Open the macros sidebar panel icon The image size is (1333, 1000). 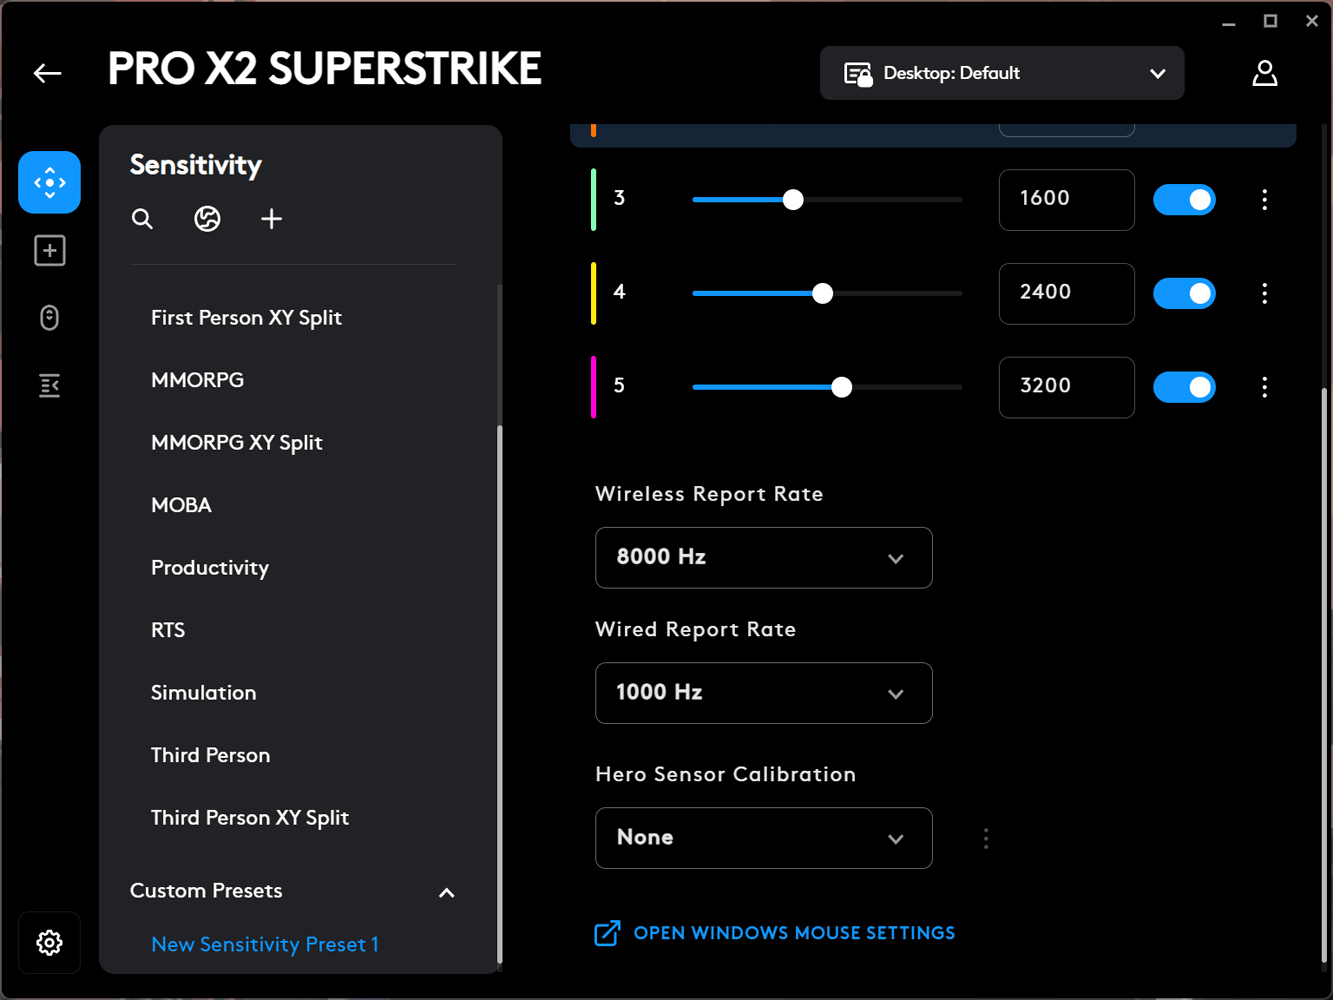[49, 385]
